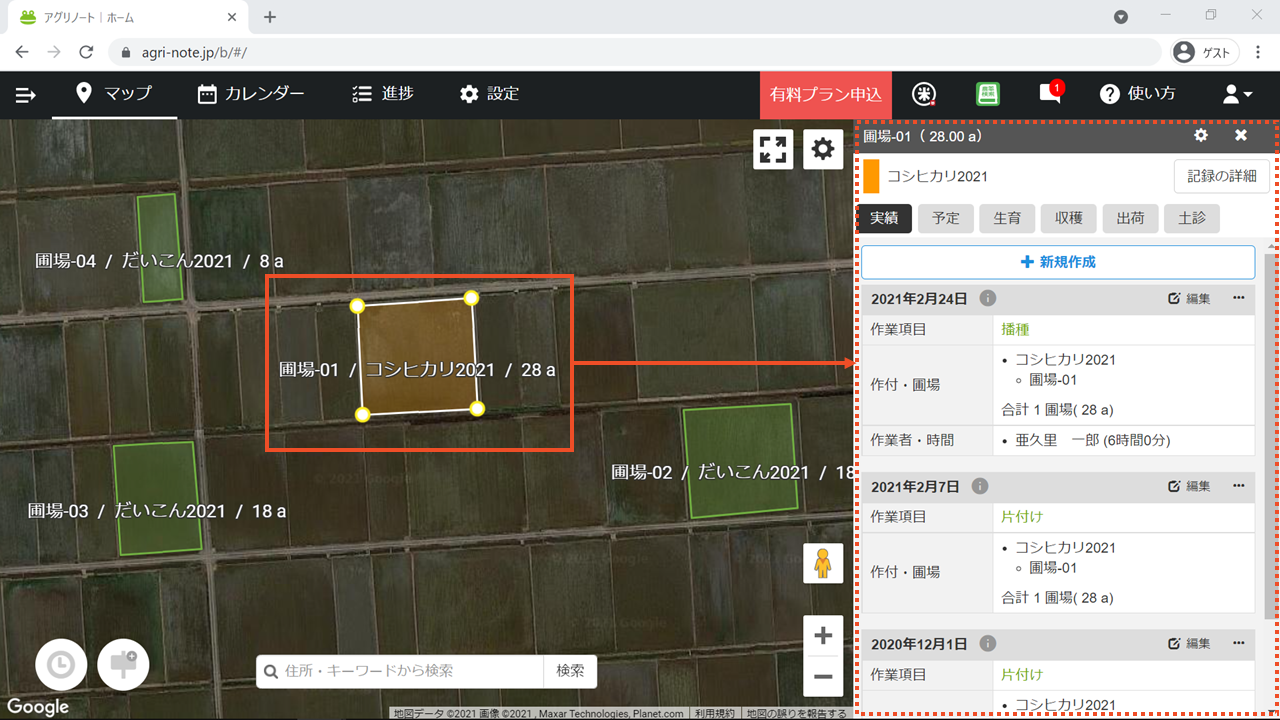Click the 記録の詳細 button
Viewport: 1280px width, 720px height.
pyautogui.click(x=1221, y=176)
